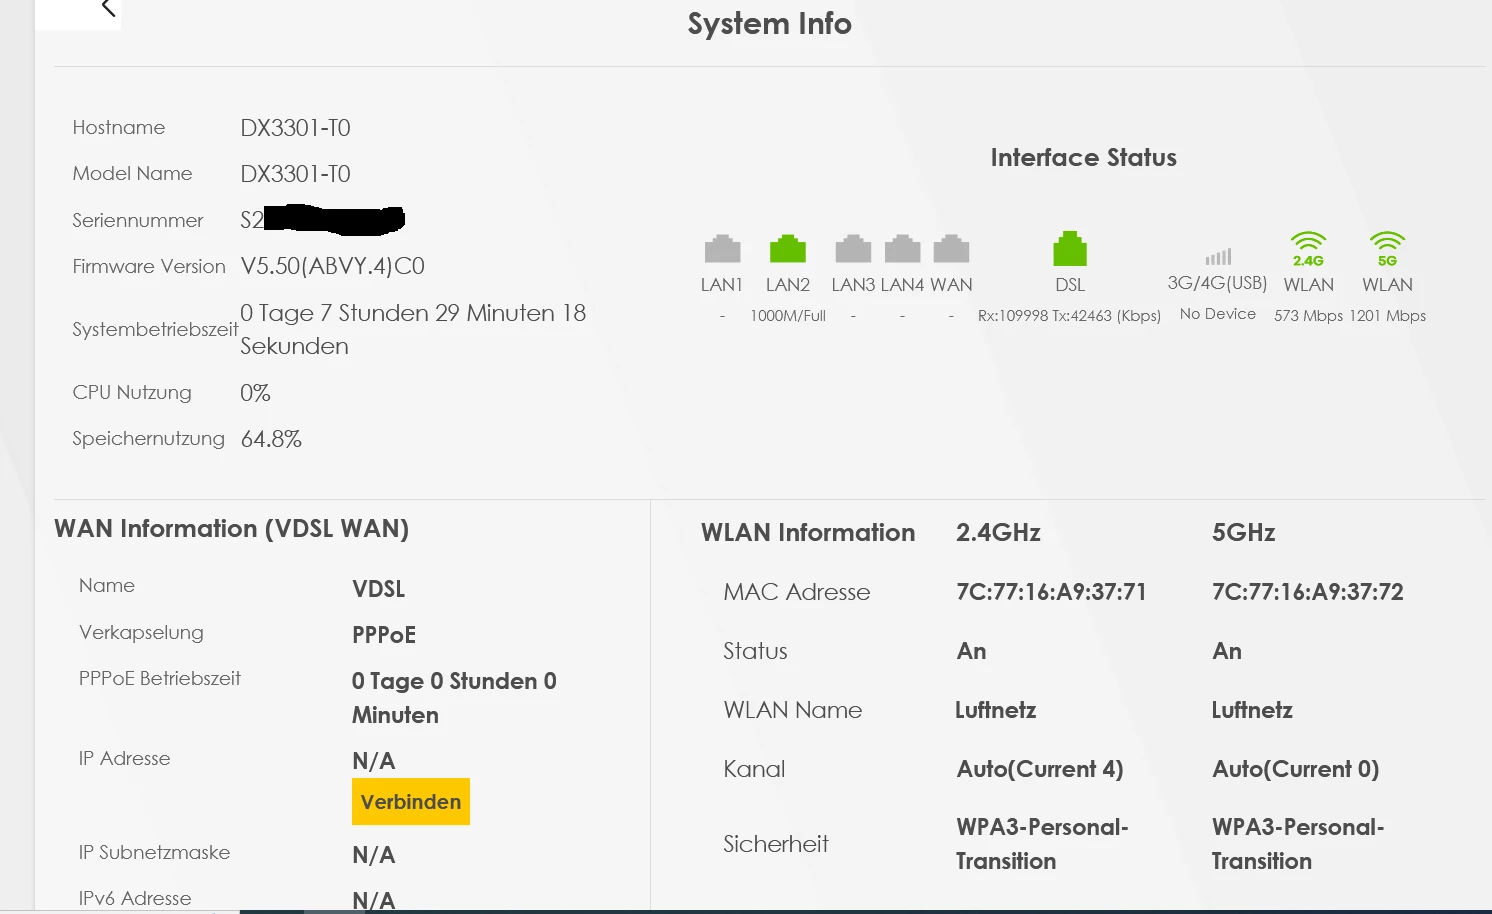Click the 2.4GHz column header

click(x=998, y=533)
